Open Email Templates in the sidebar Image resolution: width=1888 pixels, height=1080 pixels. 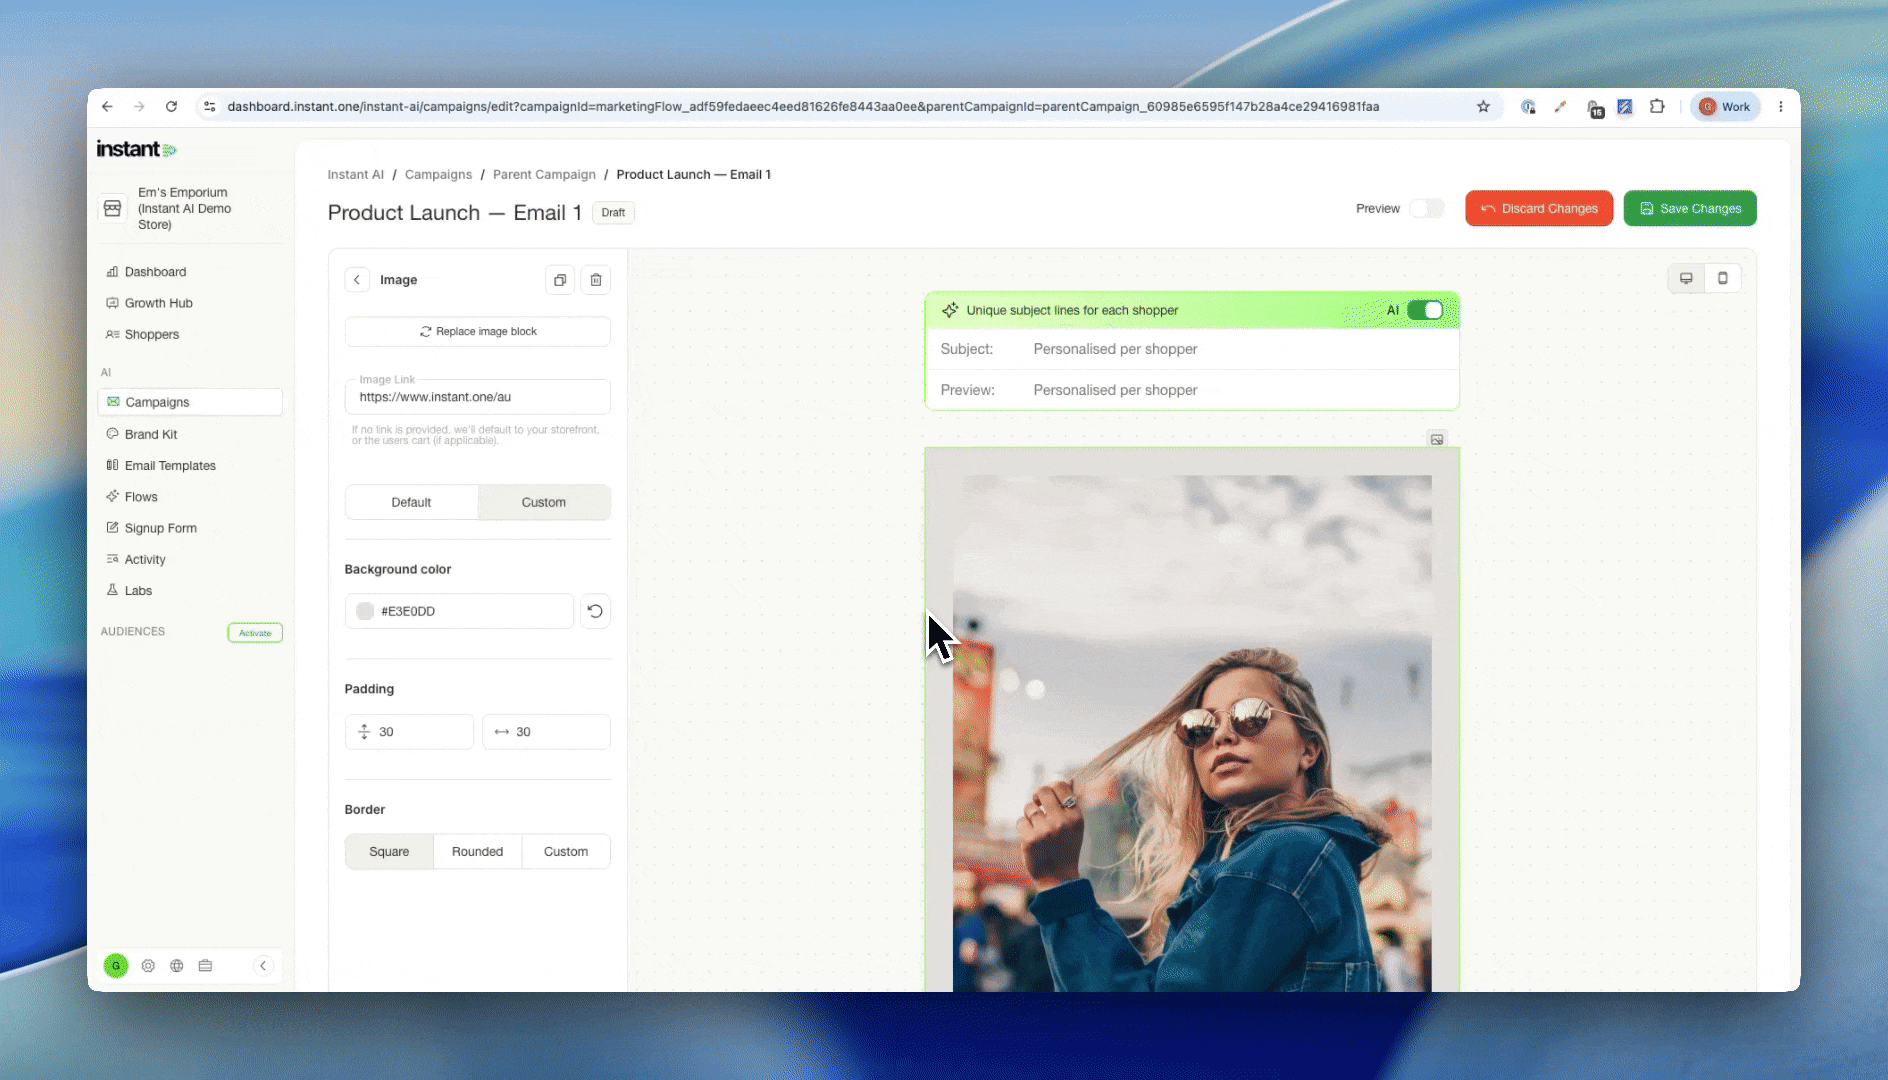170,466
